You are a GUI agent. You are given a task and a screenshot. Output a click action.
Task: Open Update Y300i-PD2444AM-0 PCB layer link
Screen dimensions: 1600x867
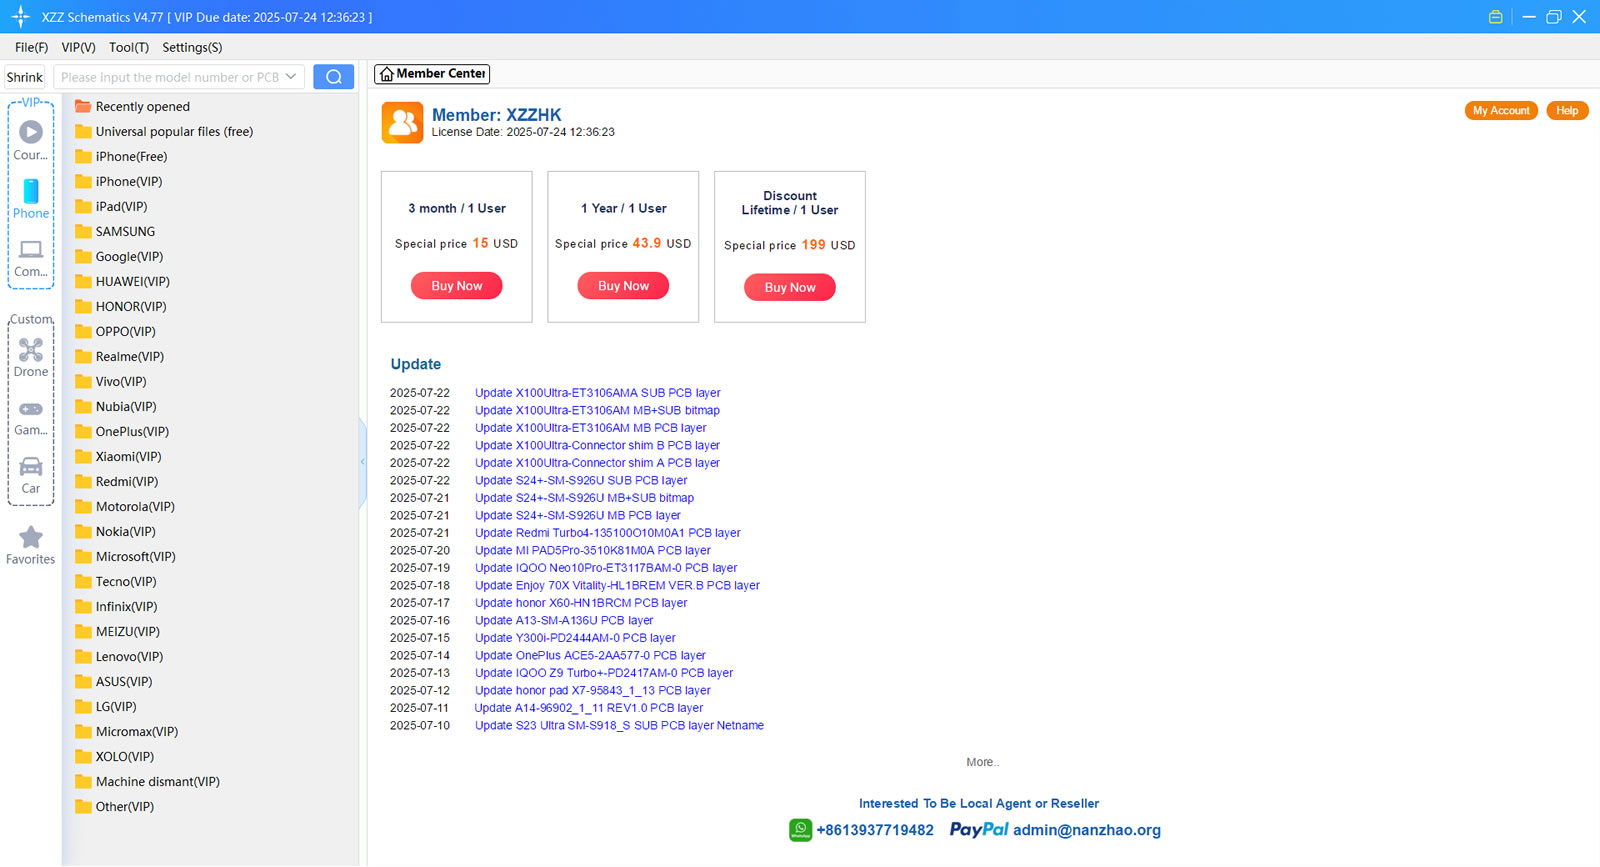pyautogui.click(x=575, y=638)
